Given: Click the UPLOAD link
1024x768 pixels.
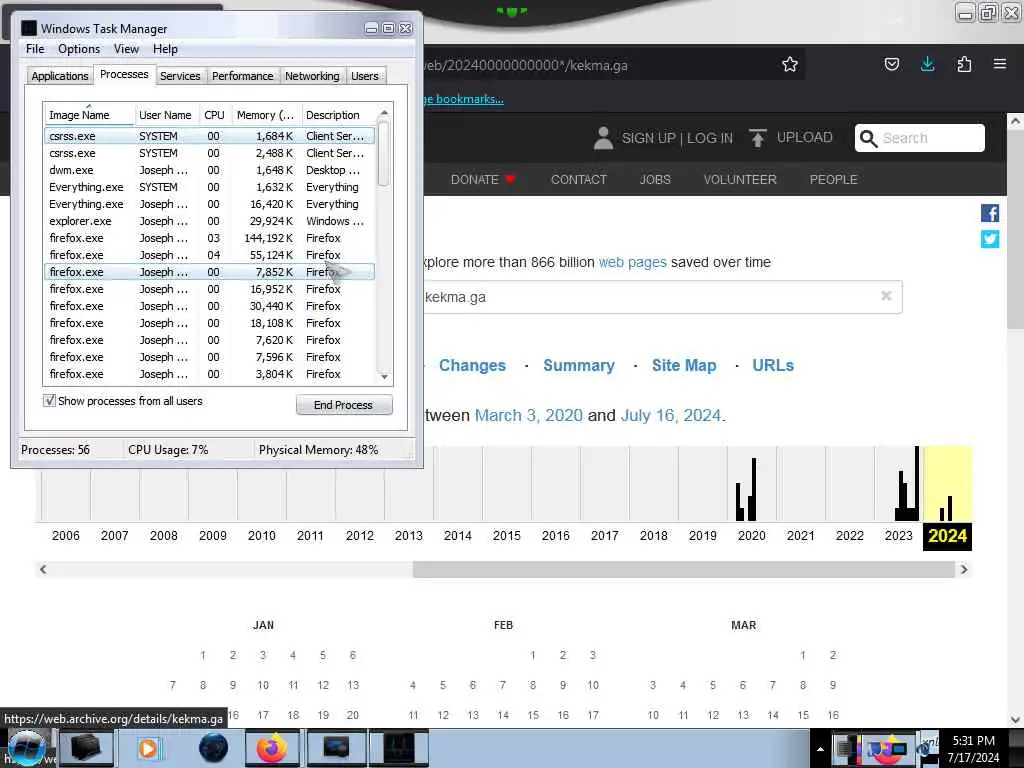Looking at the screenshot, I should pyautogui.click(x=804, y=138).
